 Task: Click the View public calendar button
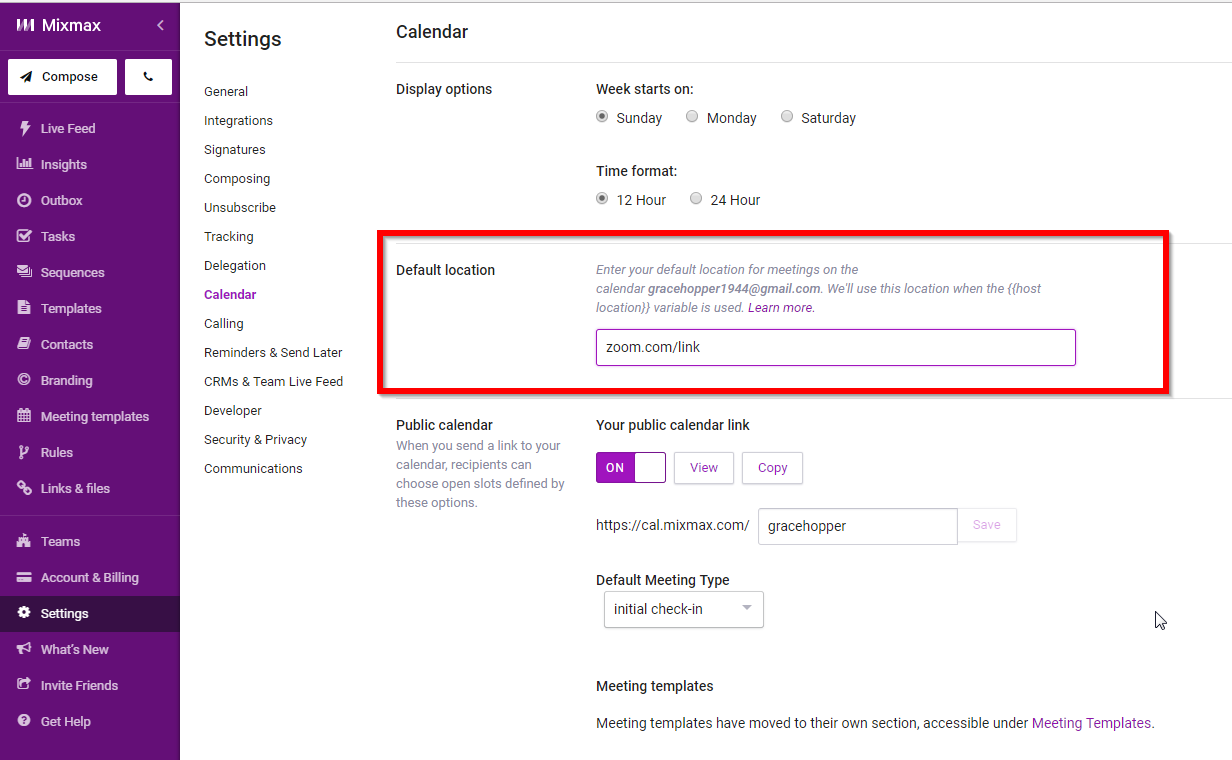(x=704, y=467)
